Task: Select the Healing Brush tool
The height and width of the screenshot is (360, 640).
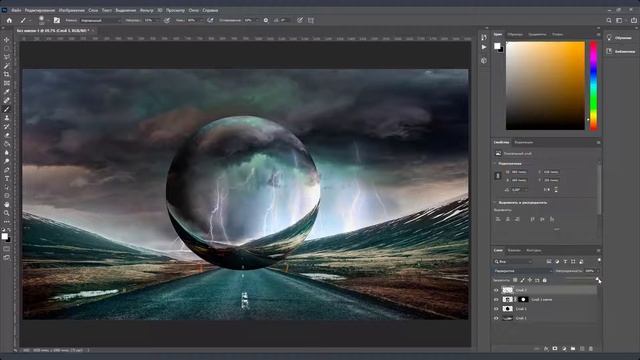Action: coord(7,100)
